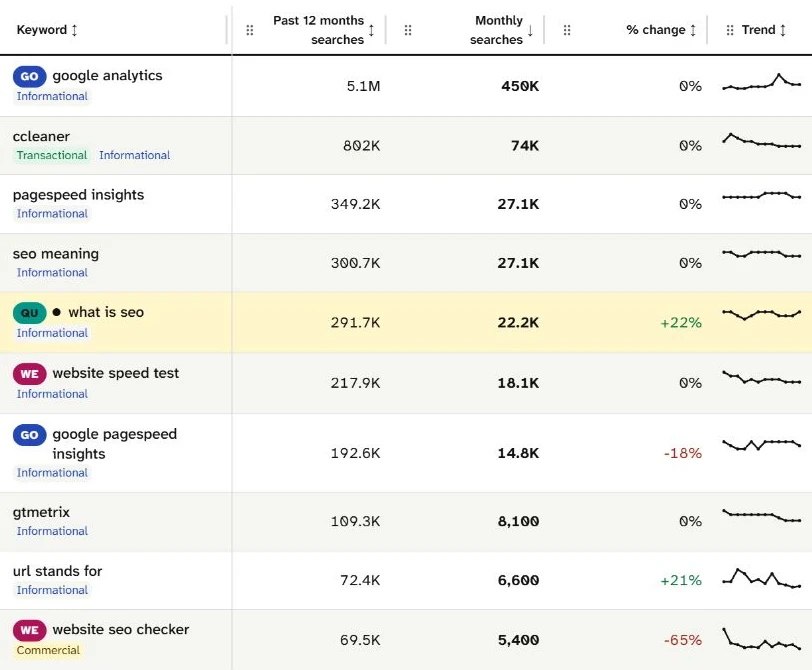This screenshot has height=670, width=812.
Task: Click the % change column header
Action: [656, 30]
